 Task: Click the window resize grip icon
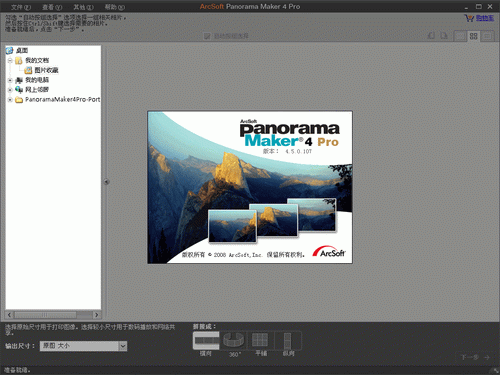tap(496, 371)
